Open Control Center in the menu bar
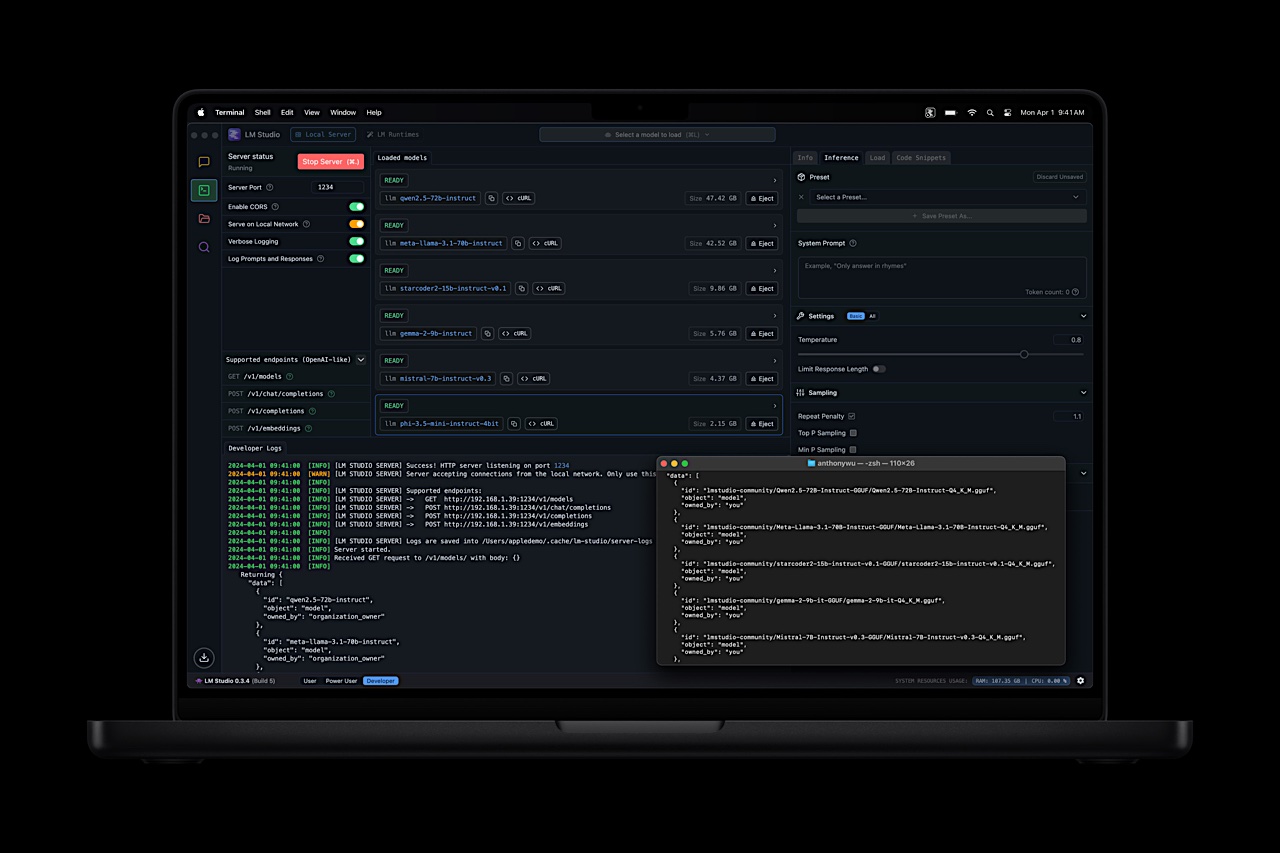Image resolution: width=1280 pixels, height=853 pixels. pos(1008,113)
